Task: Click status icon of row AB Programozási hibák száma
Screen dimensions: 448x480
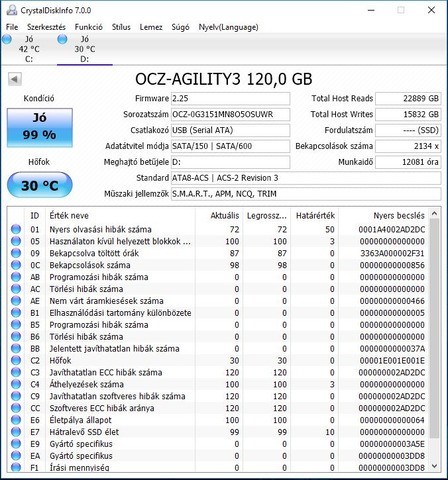Action: 16,277
